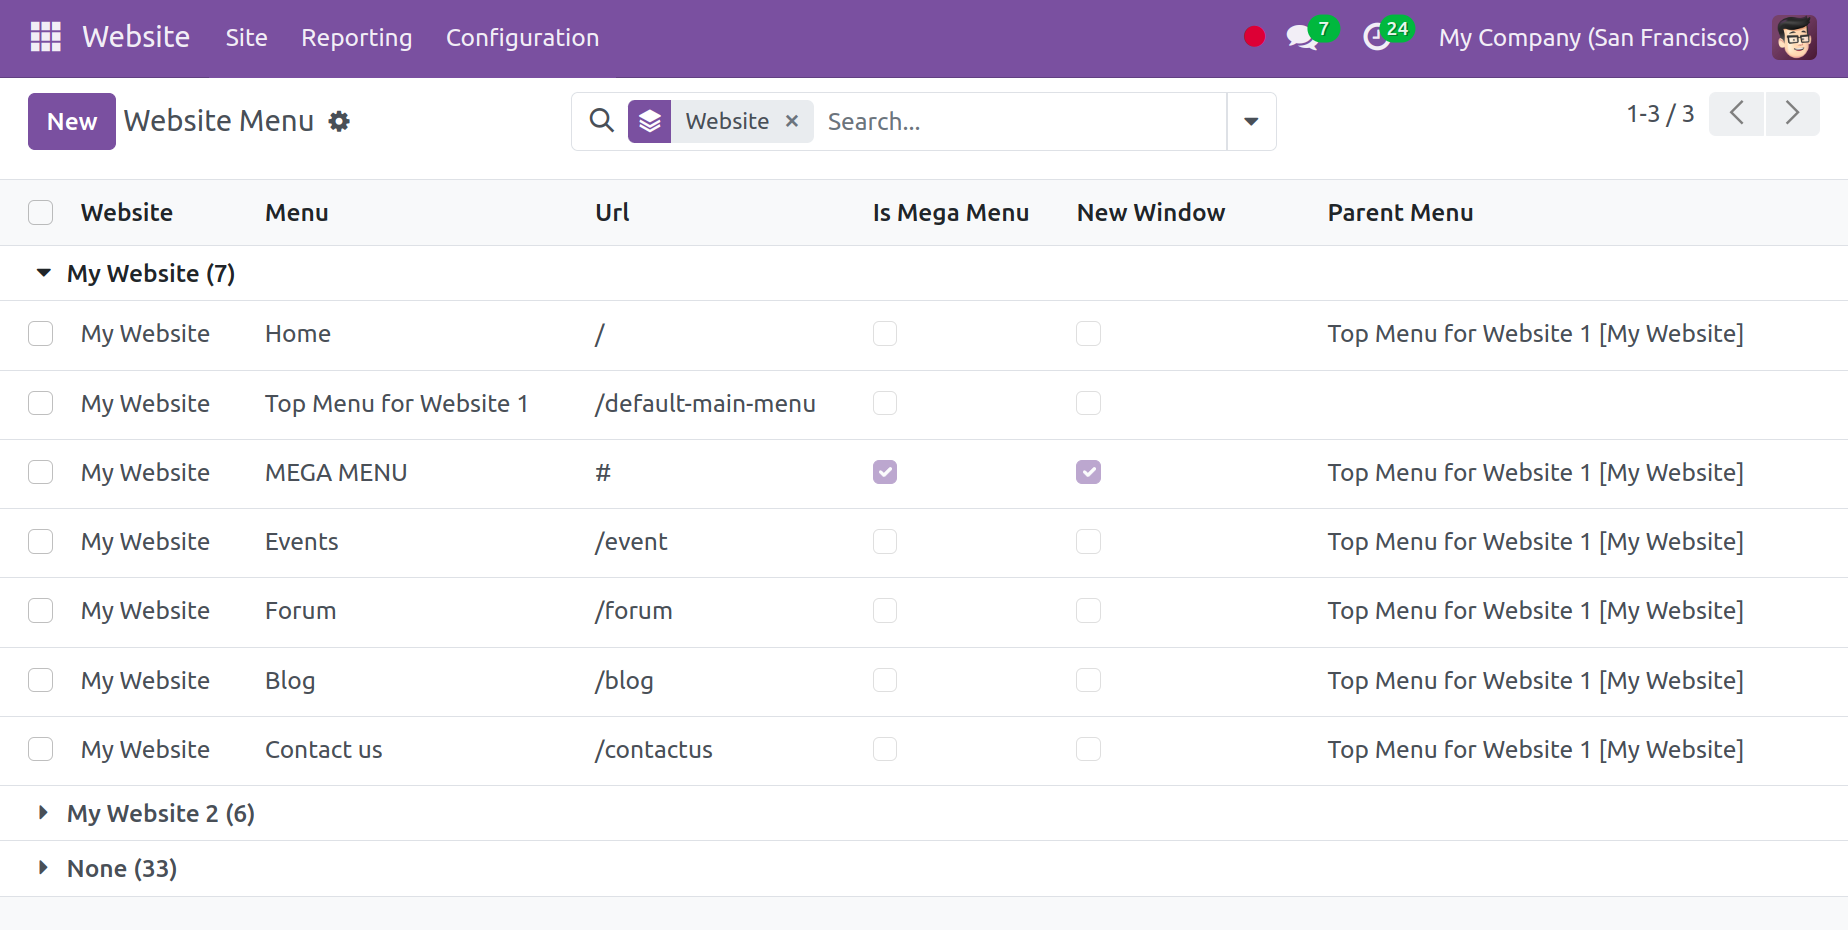Screen dimensions: 1848x930
Task: Open the Reporting menu
Action: [x=356, y=38]
